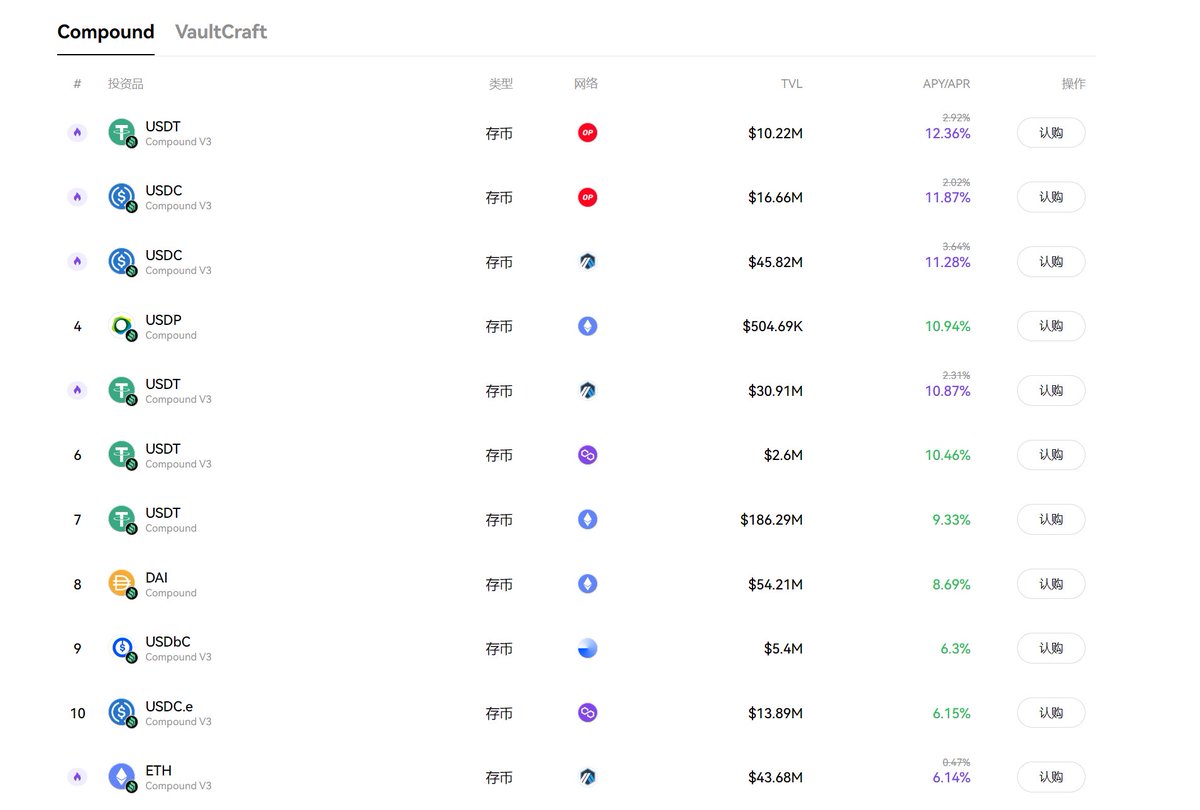Click the Ethereum network icon in USDT 9.33% row
The width and height of the screenshot is (1200, 810).
pos(588,520)
